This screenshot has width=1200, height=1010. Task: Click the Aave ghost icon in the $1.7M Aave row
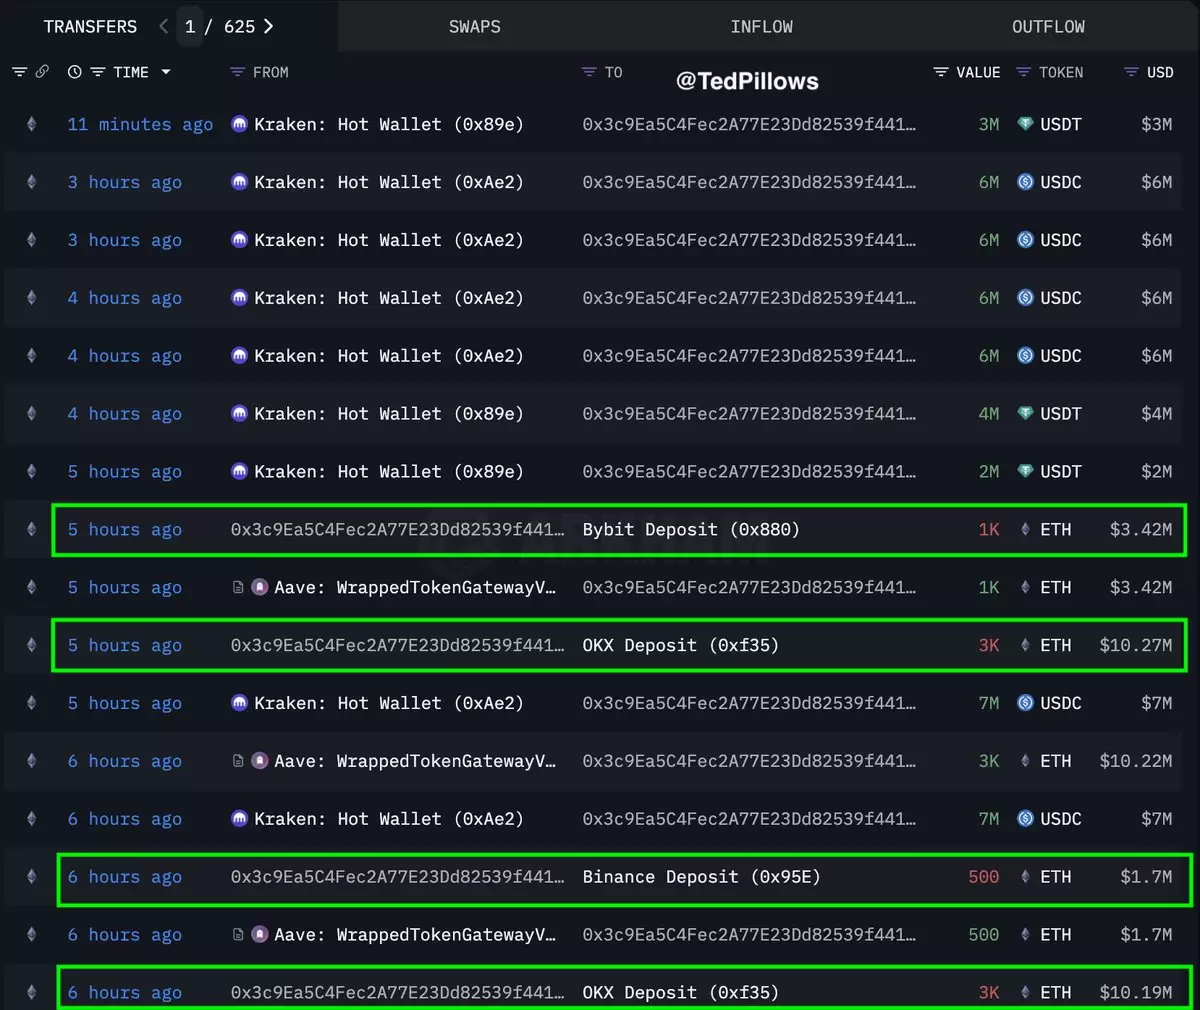click(259, 935)
